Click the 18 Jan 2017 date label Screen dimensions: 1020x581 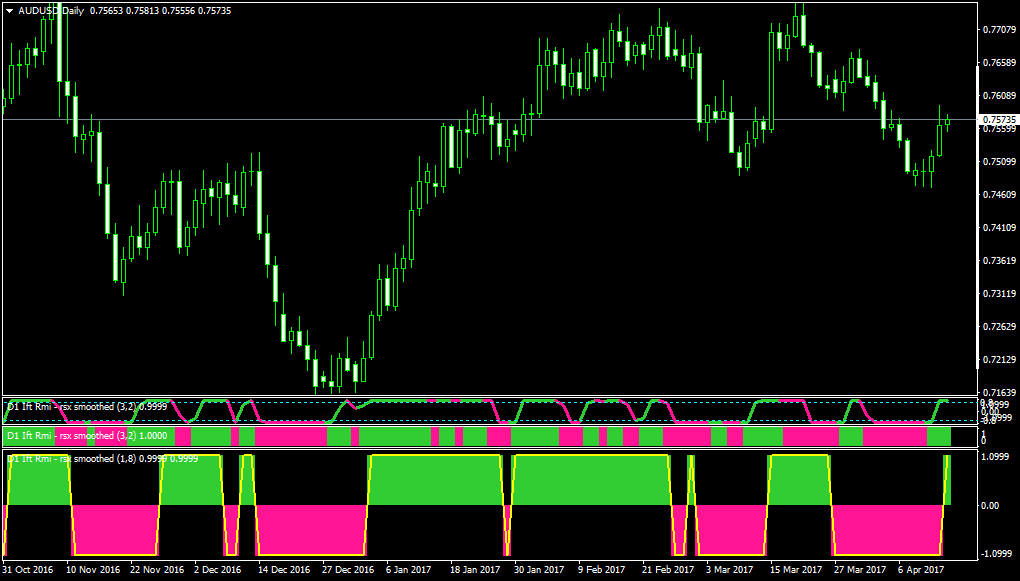coord(476,569)
